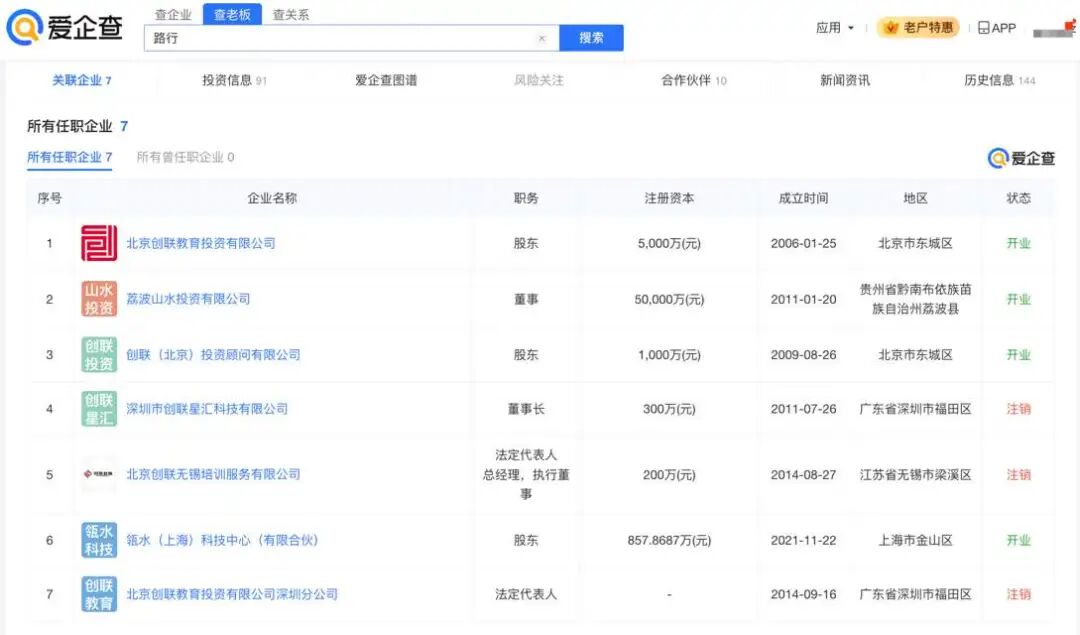Click the 创联星汇 company logo
This screenshot has width=1080, height=635.
[99, 409]
